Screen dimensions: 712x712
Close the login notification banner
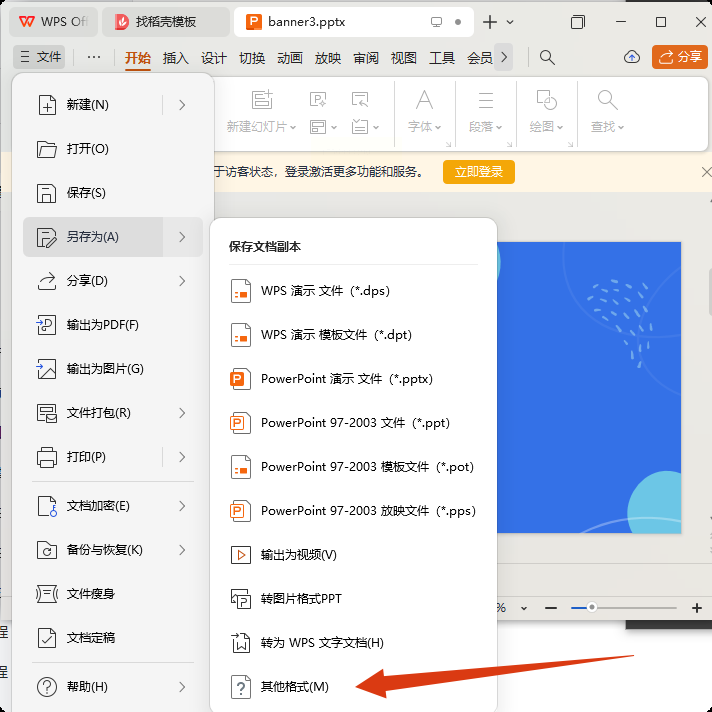pyautogui.click(x=706, y=172)
